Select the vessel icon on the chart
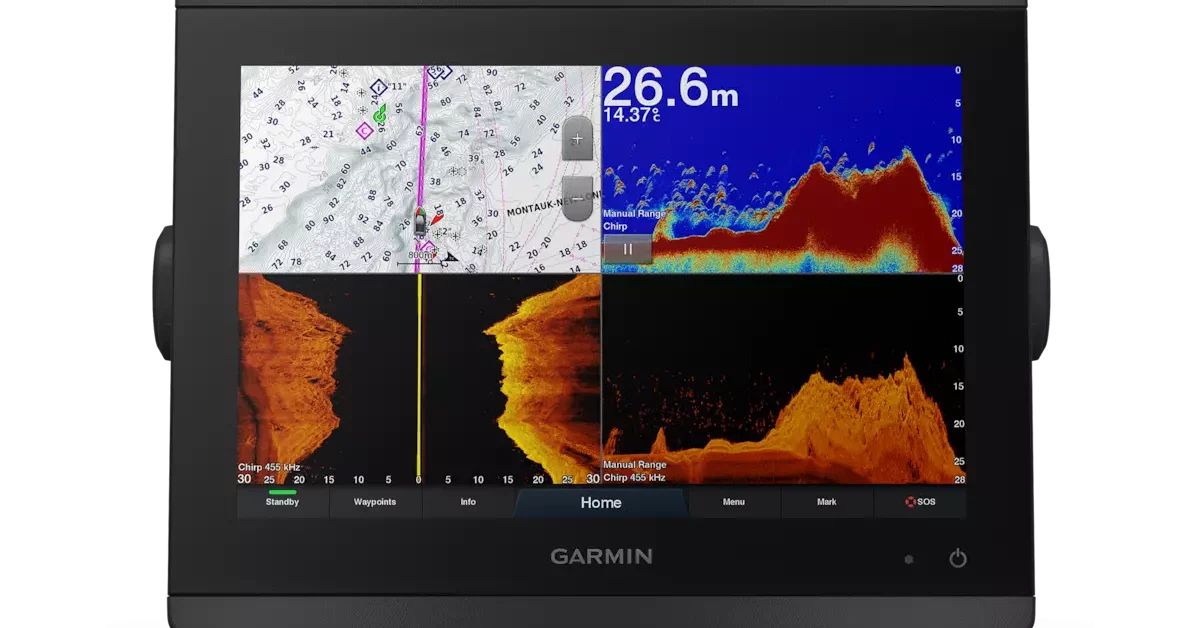 point(419,223)
